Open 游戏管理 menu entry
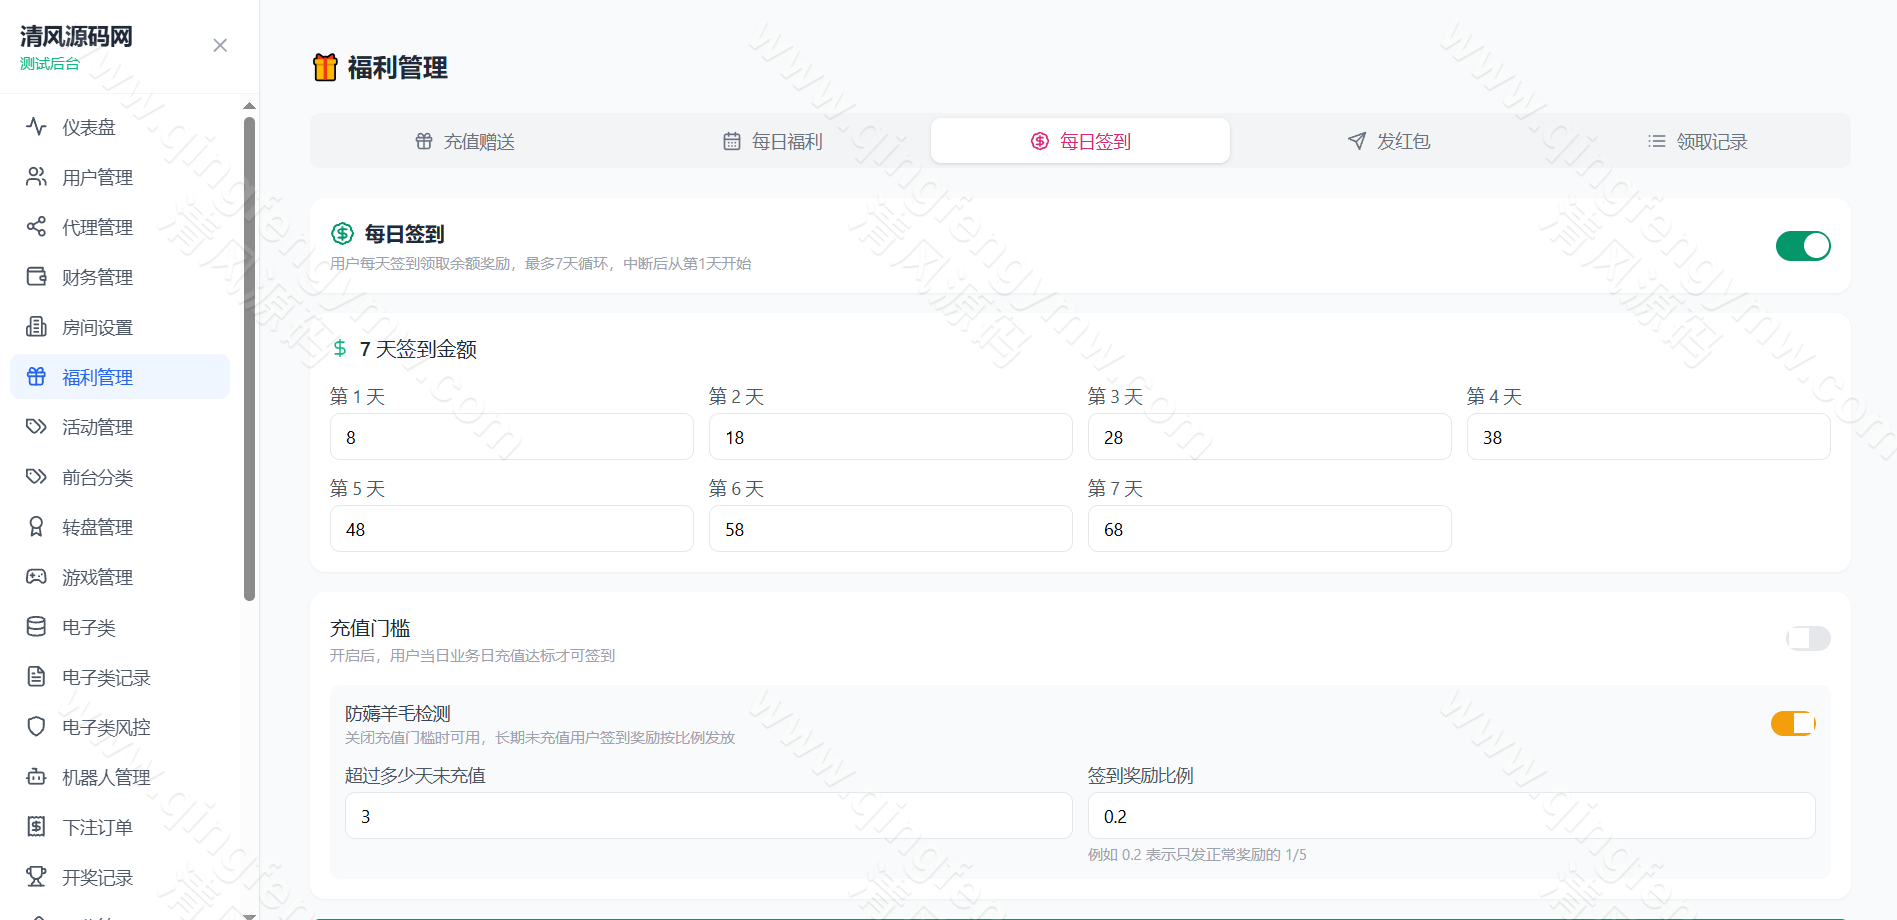 [120, 577]
